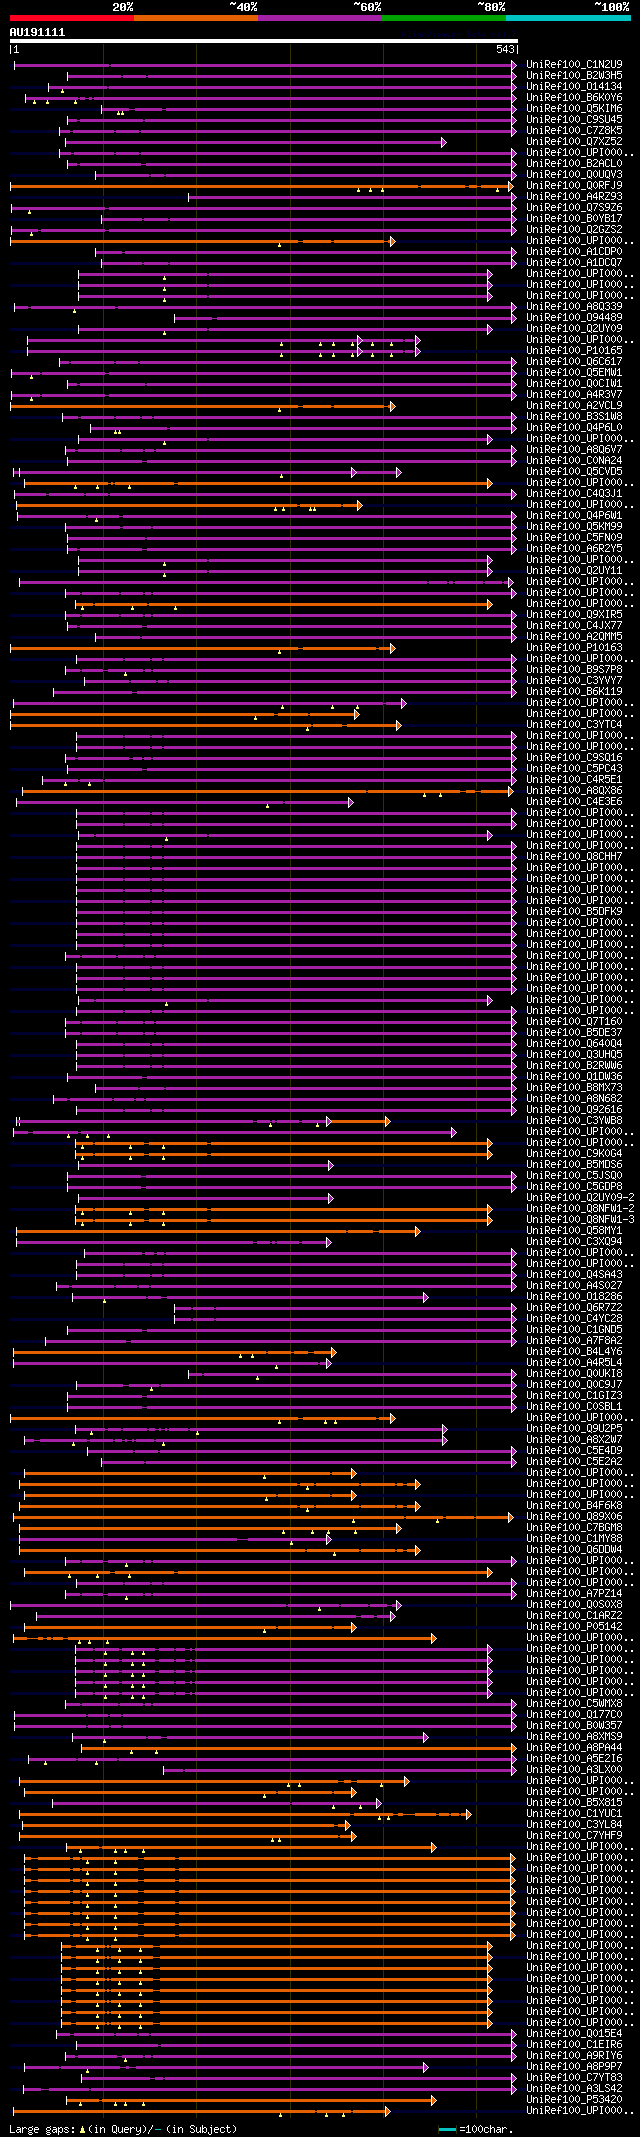Image resolution: width=640 pixels, height=2137 pixels.
Task: Select label UniRef100_Q6C617
Action: [574, 361]
